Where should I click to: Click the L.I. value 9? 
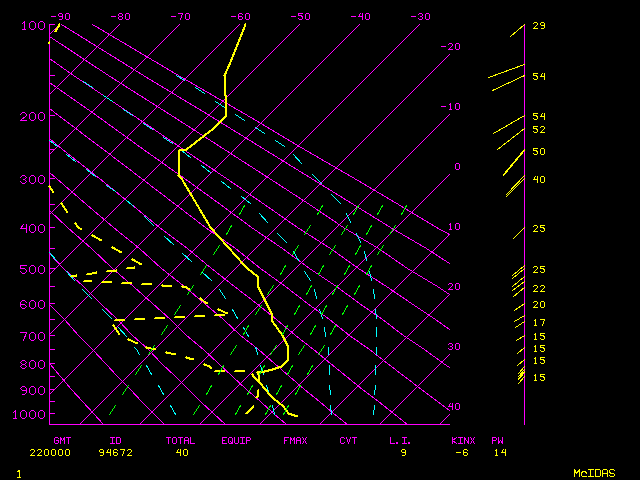point(404,452)
